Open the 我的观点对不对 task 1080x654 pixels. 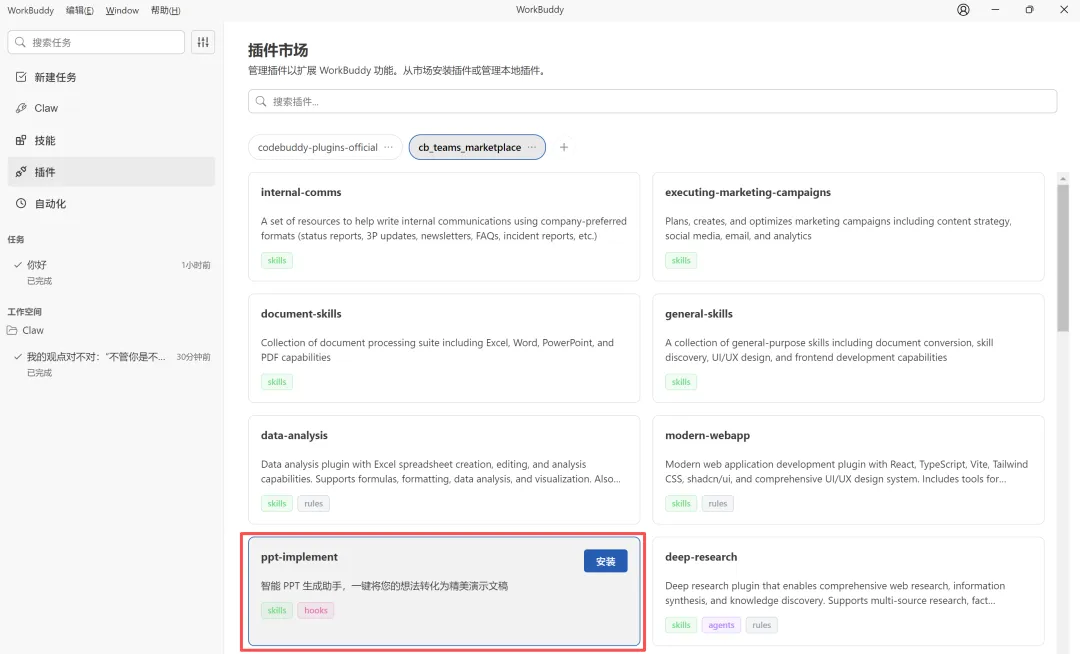pyautogui.click(x=112, y=363)
